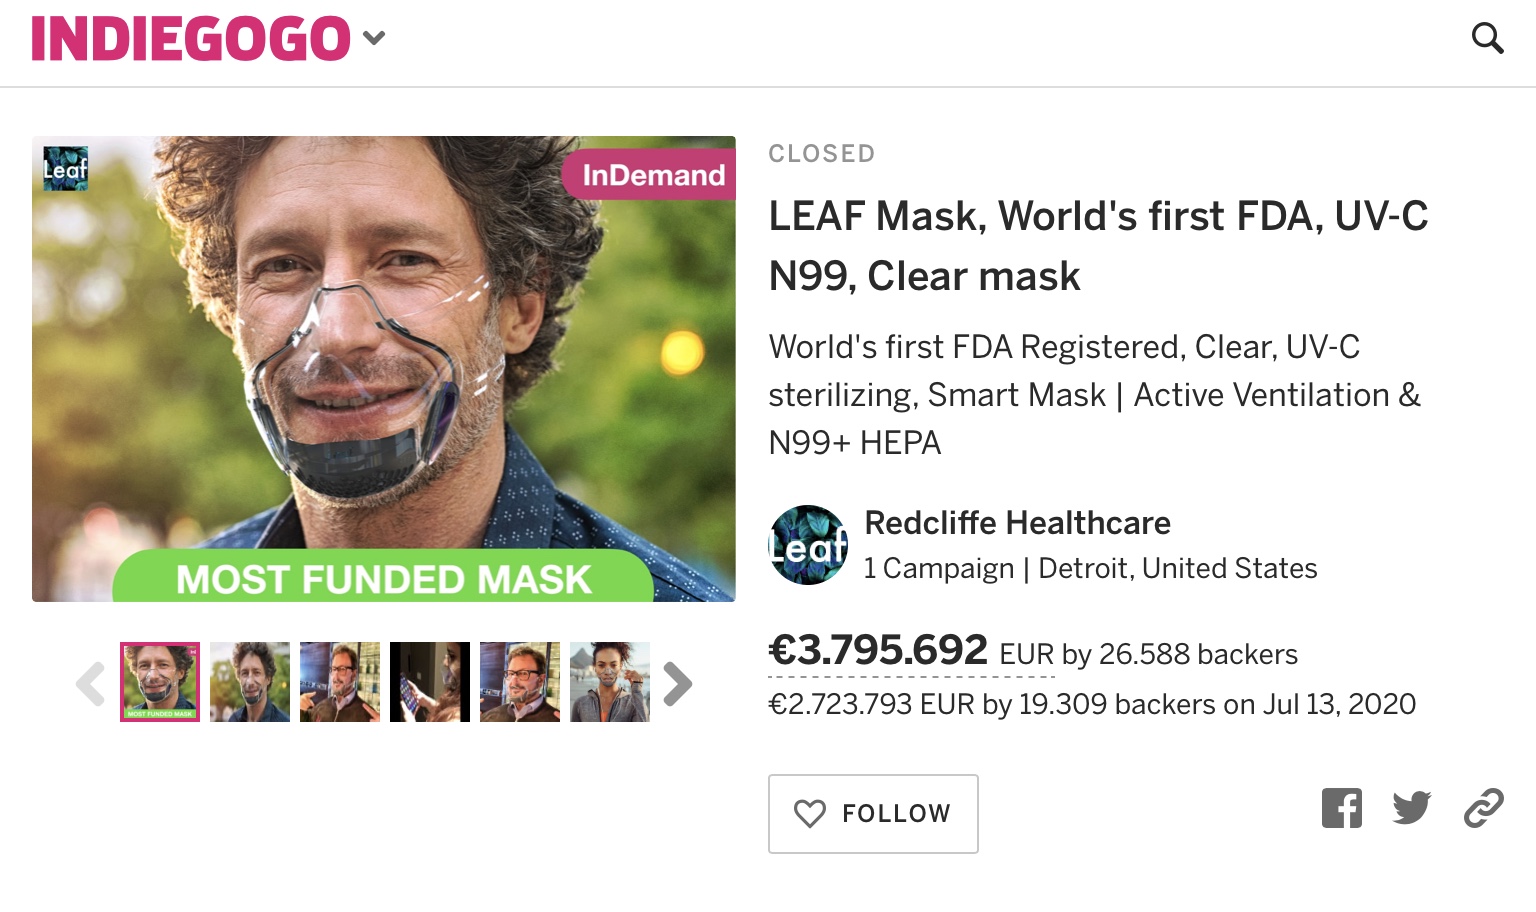This screenshot has width=1536, height=912.
Task: Select third thumbnail of man with glasses
Action: click(x=340, y=682)
